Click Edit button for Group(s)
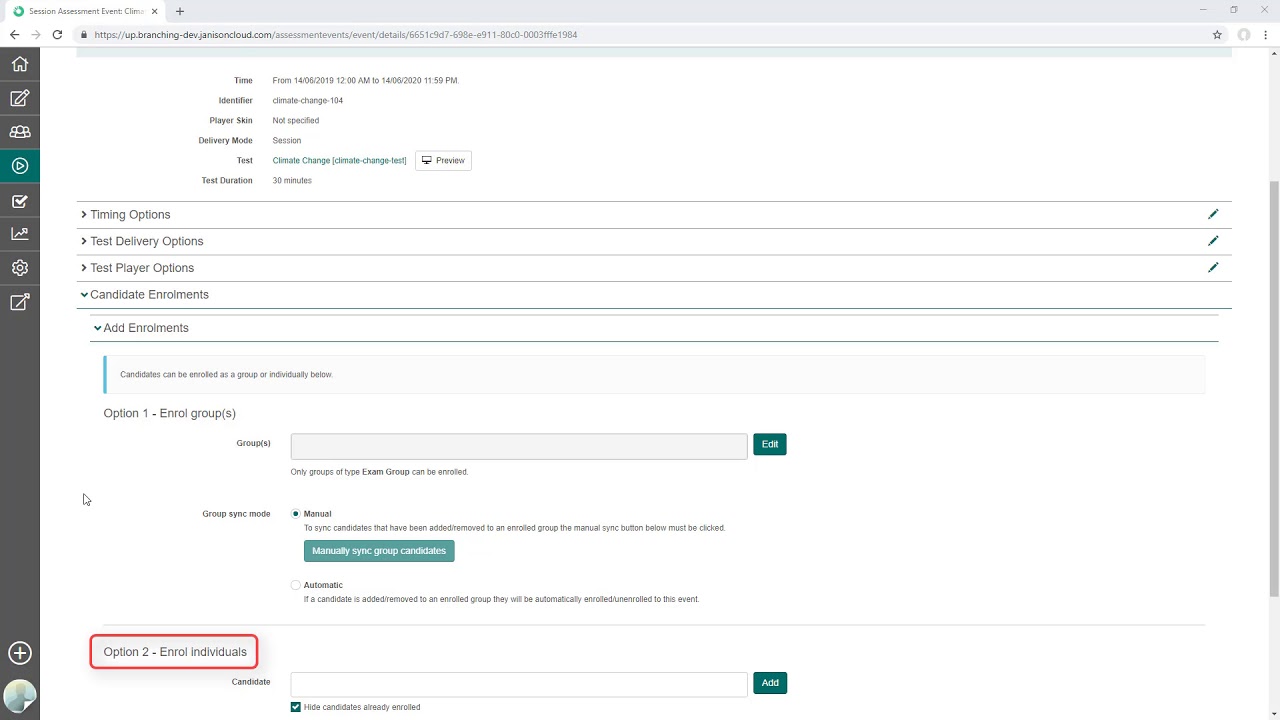The height and width of the screenshot is (720, 1280). 770,444
